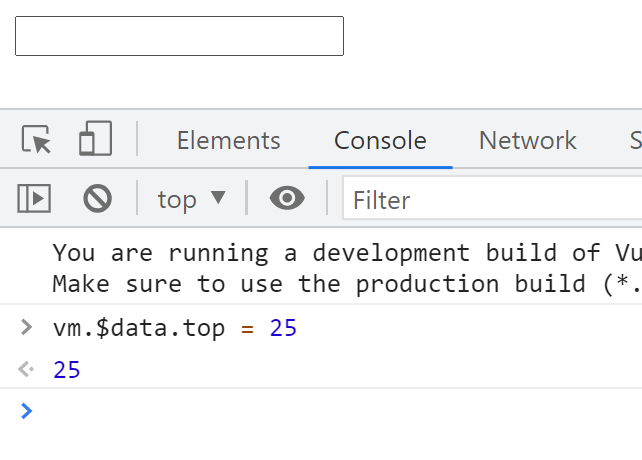642x460 pixels.
Task: Click the vm.$data.top = 25 command entry
Action: [x=175, y=327]
